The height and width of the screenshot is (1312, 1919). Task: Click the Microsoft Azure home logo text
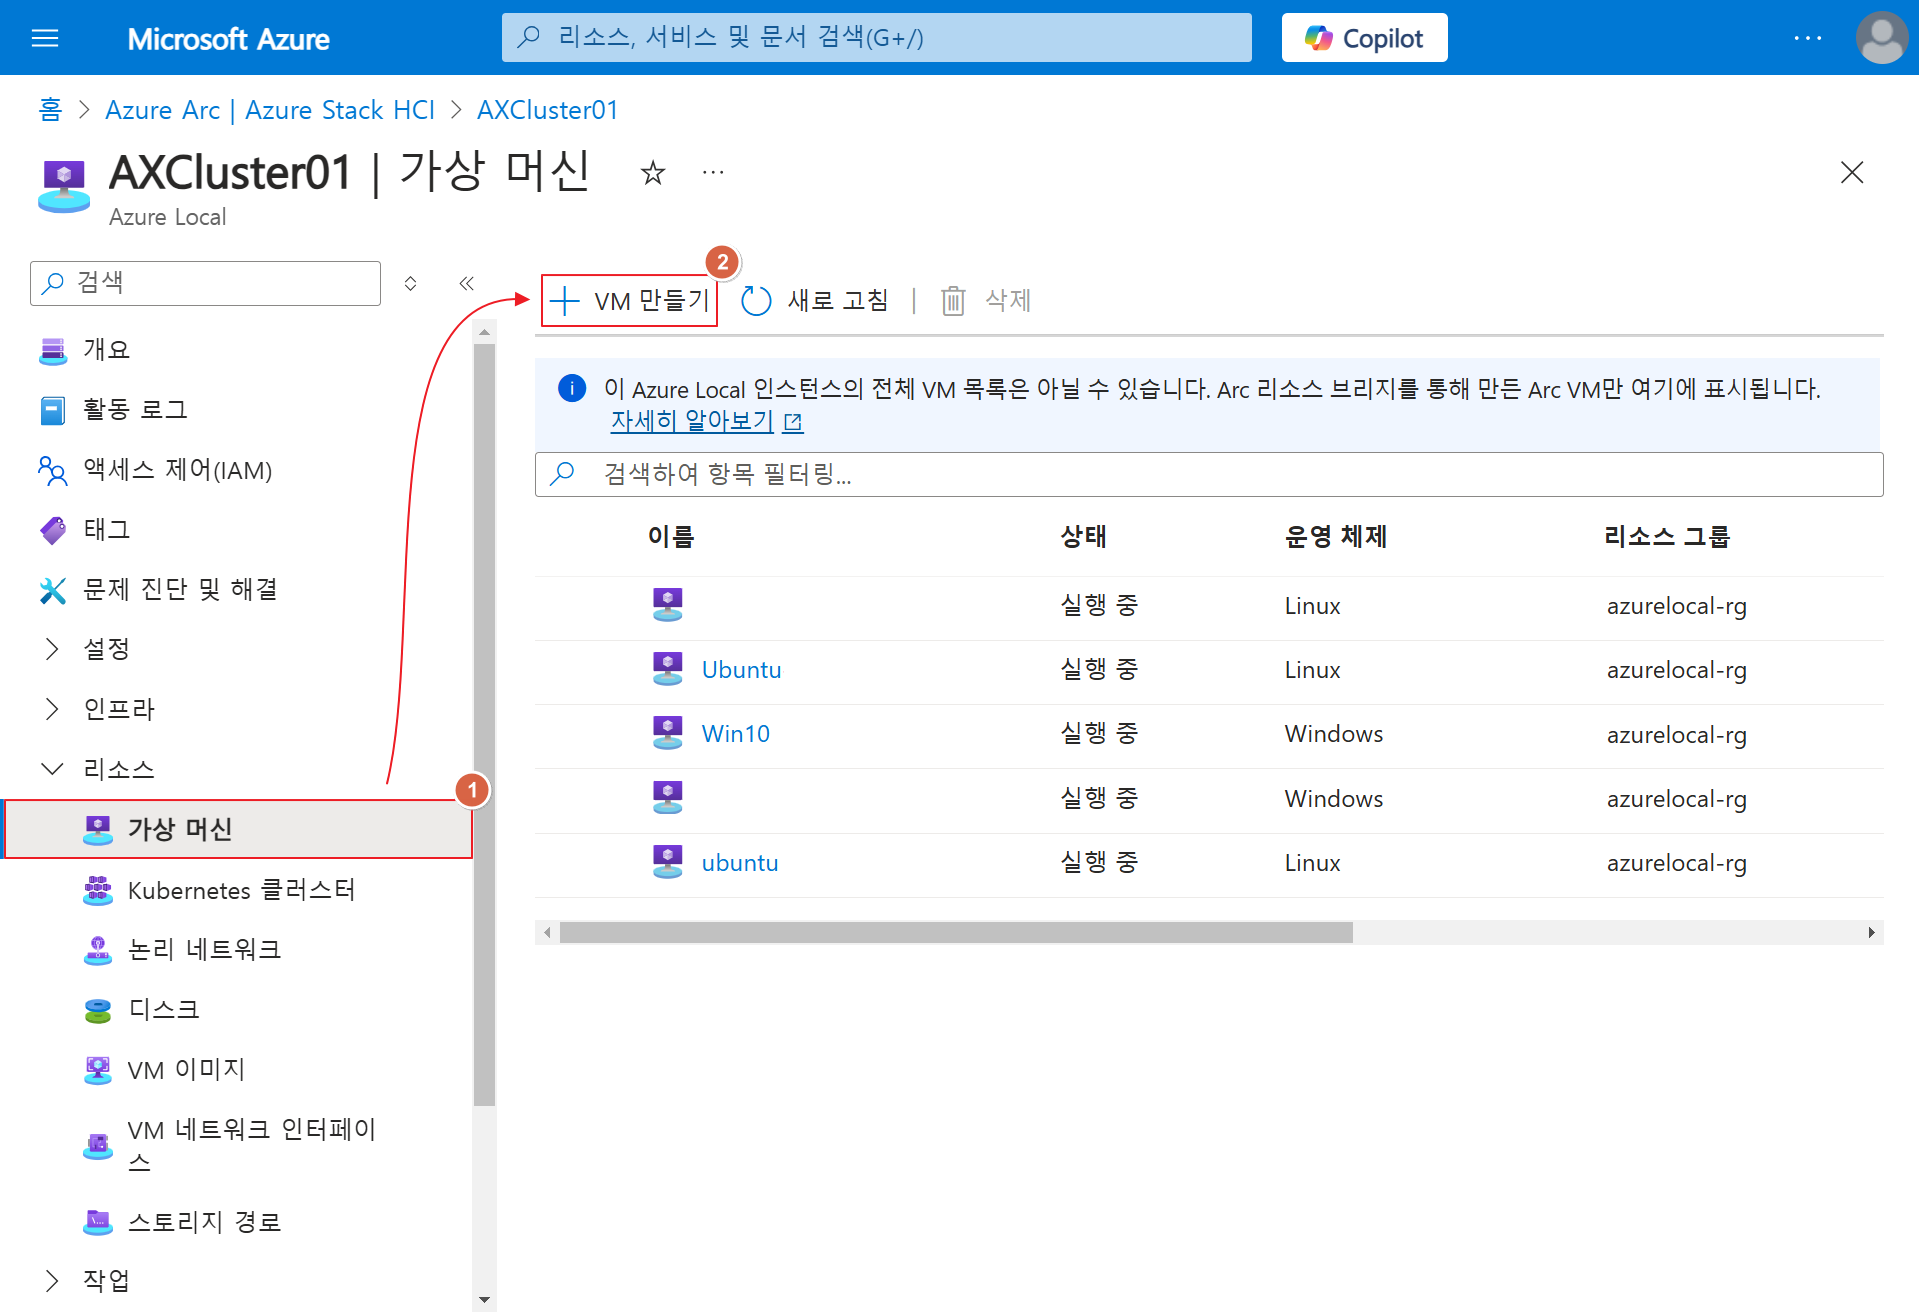pyautogui.click(x=228, y=38)
